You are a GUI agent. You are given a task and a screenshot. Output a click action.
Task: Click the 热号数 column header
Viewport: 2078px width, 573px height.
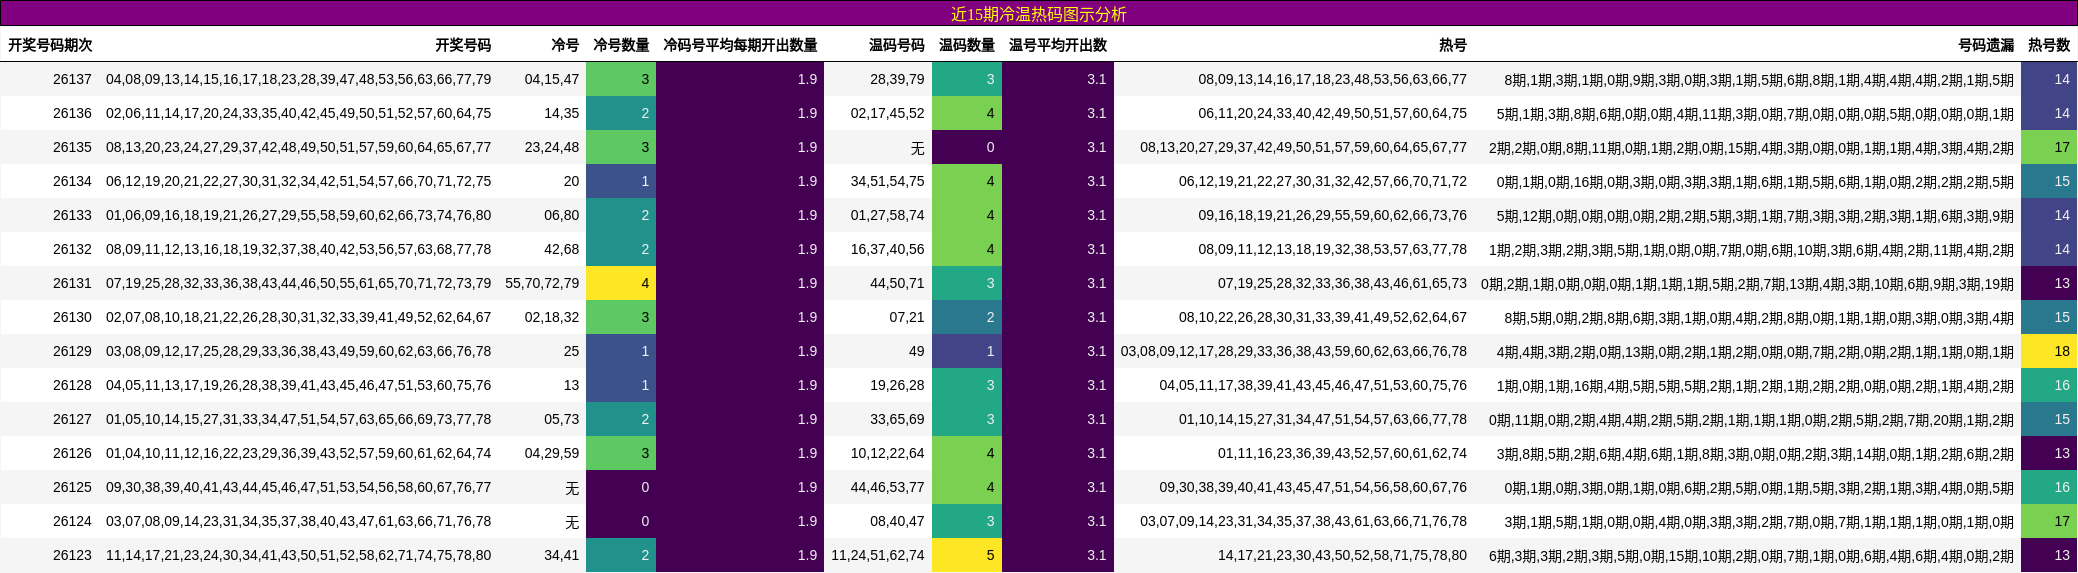click(2049, 45)
